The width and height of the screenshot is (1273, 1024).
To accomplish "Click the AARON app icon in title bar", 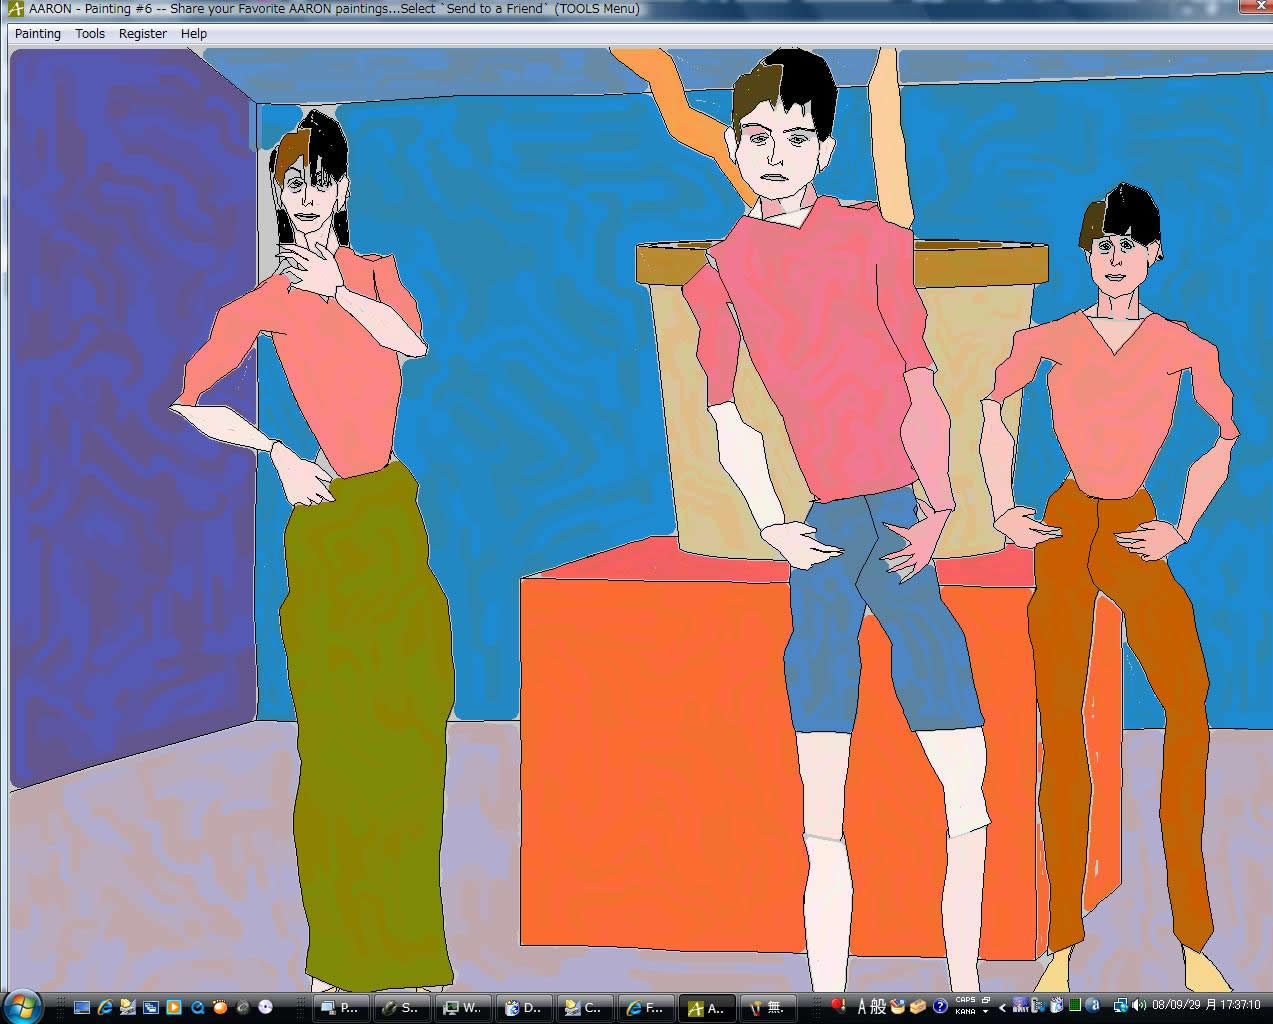I will point(16,10).
